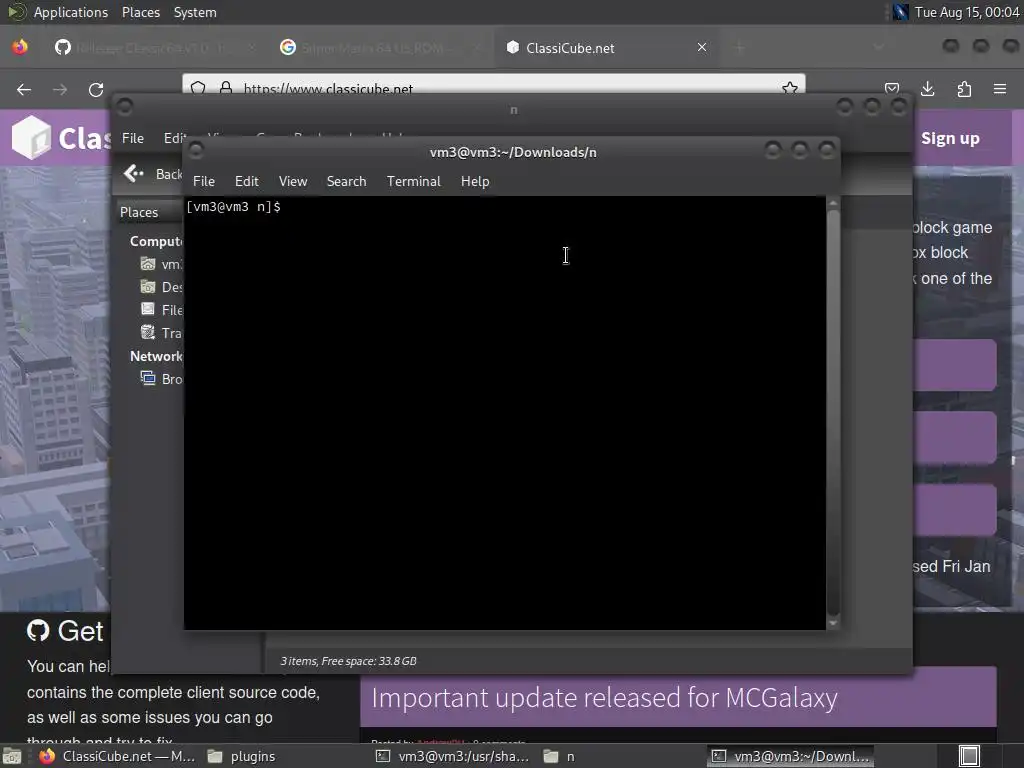Open the Applications menu in top panel

coord(71,12)
